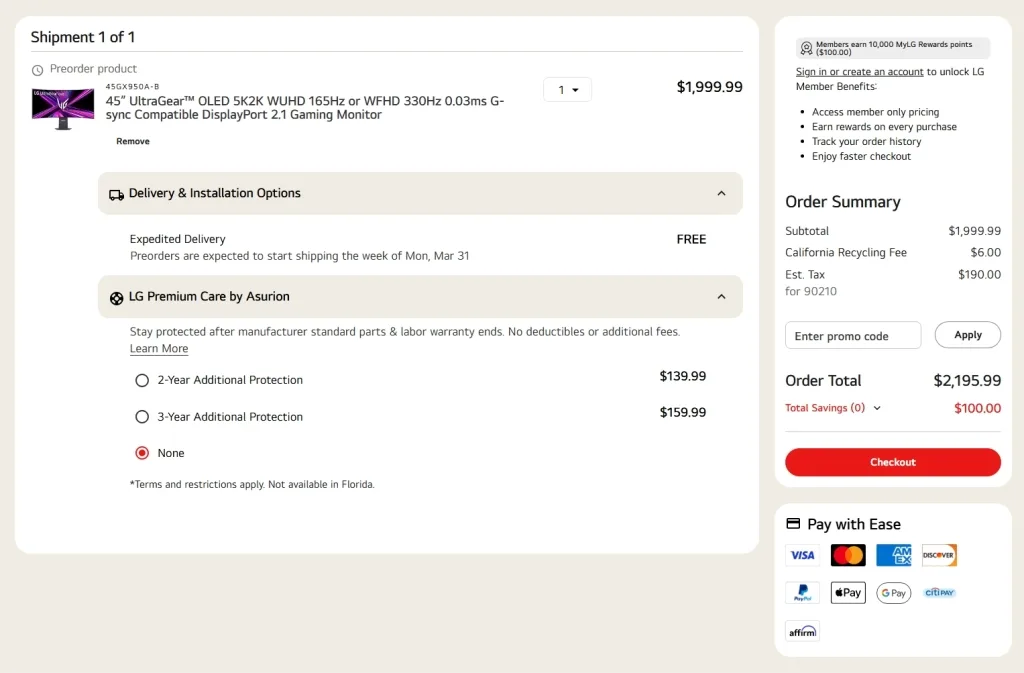Click the promo code input field
Viewport: 1024px width, 673px height.
point(852,335)
